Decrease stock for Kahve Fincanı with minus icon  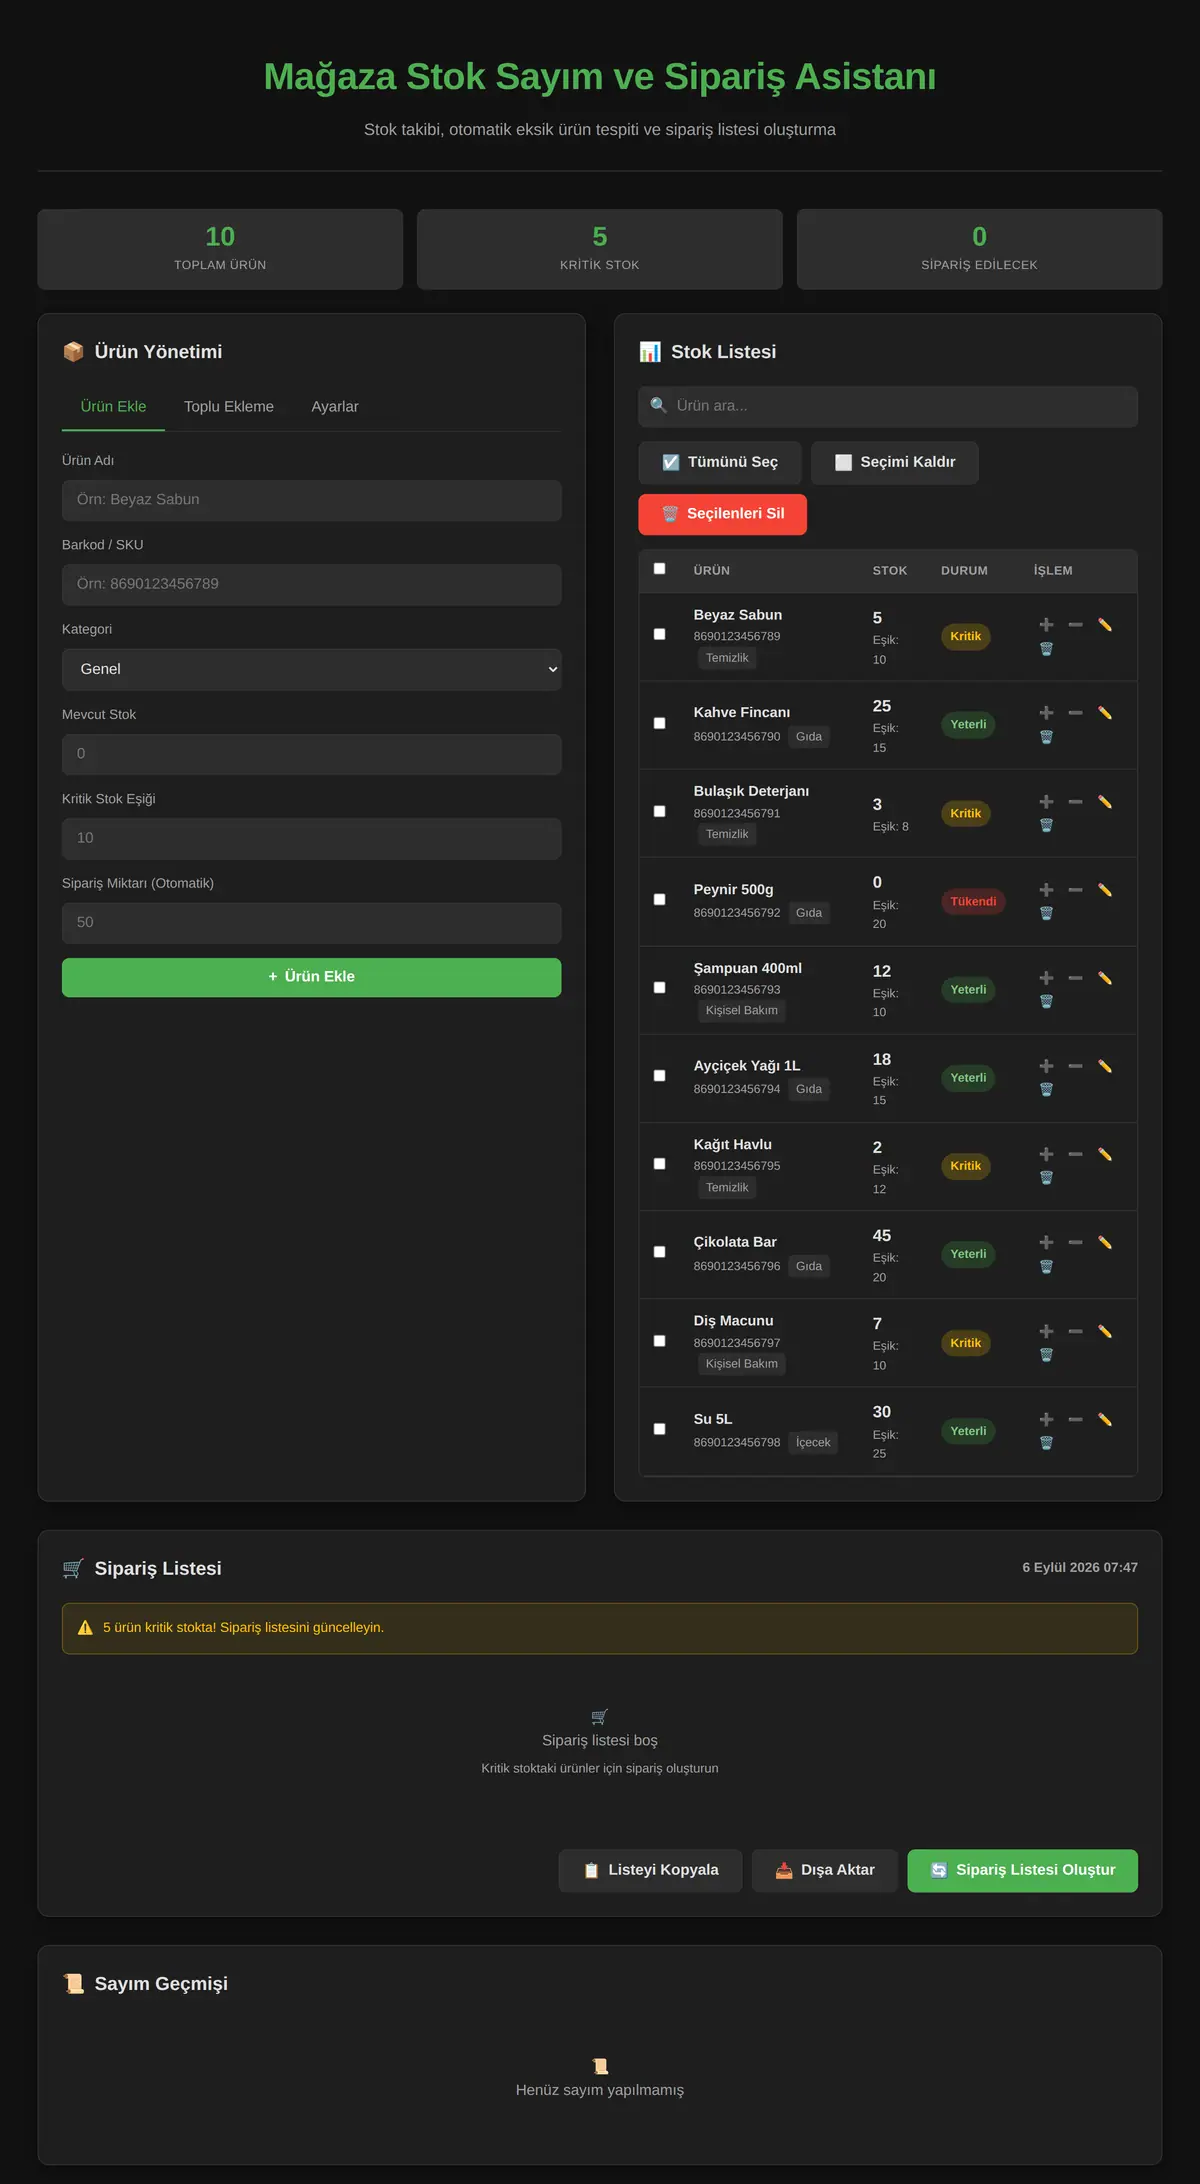coord(1075,713)
